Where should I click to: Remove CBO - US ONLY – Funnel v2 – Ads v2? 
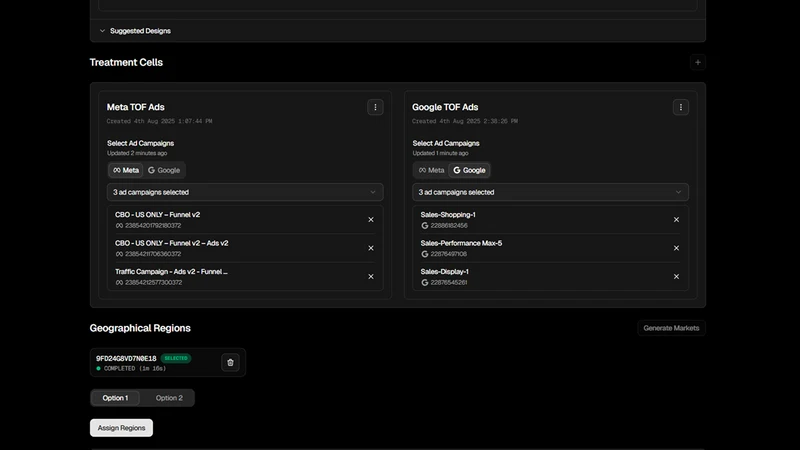click(x=371, y=248)
